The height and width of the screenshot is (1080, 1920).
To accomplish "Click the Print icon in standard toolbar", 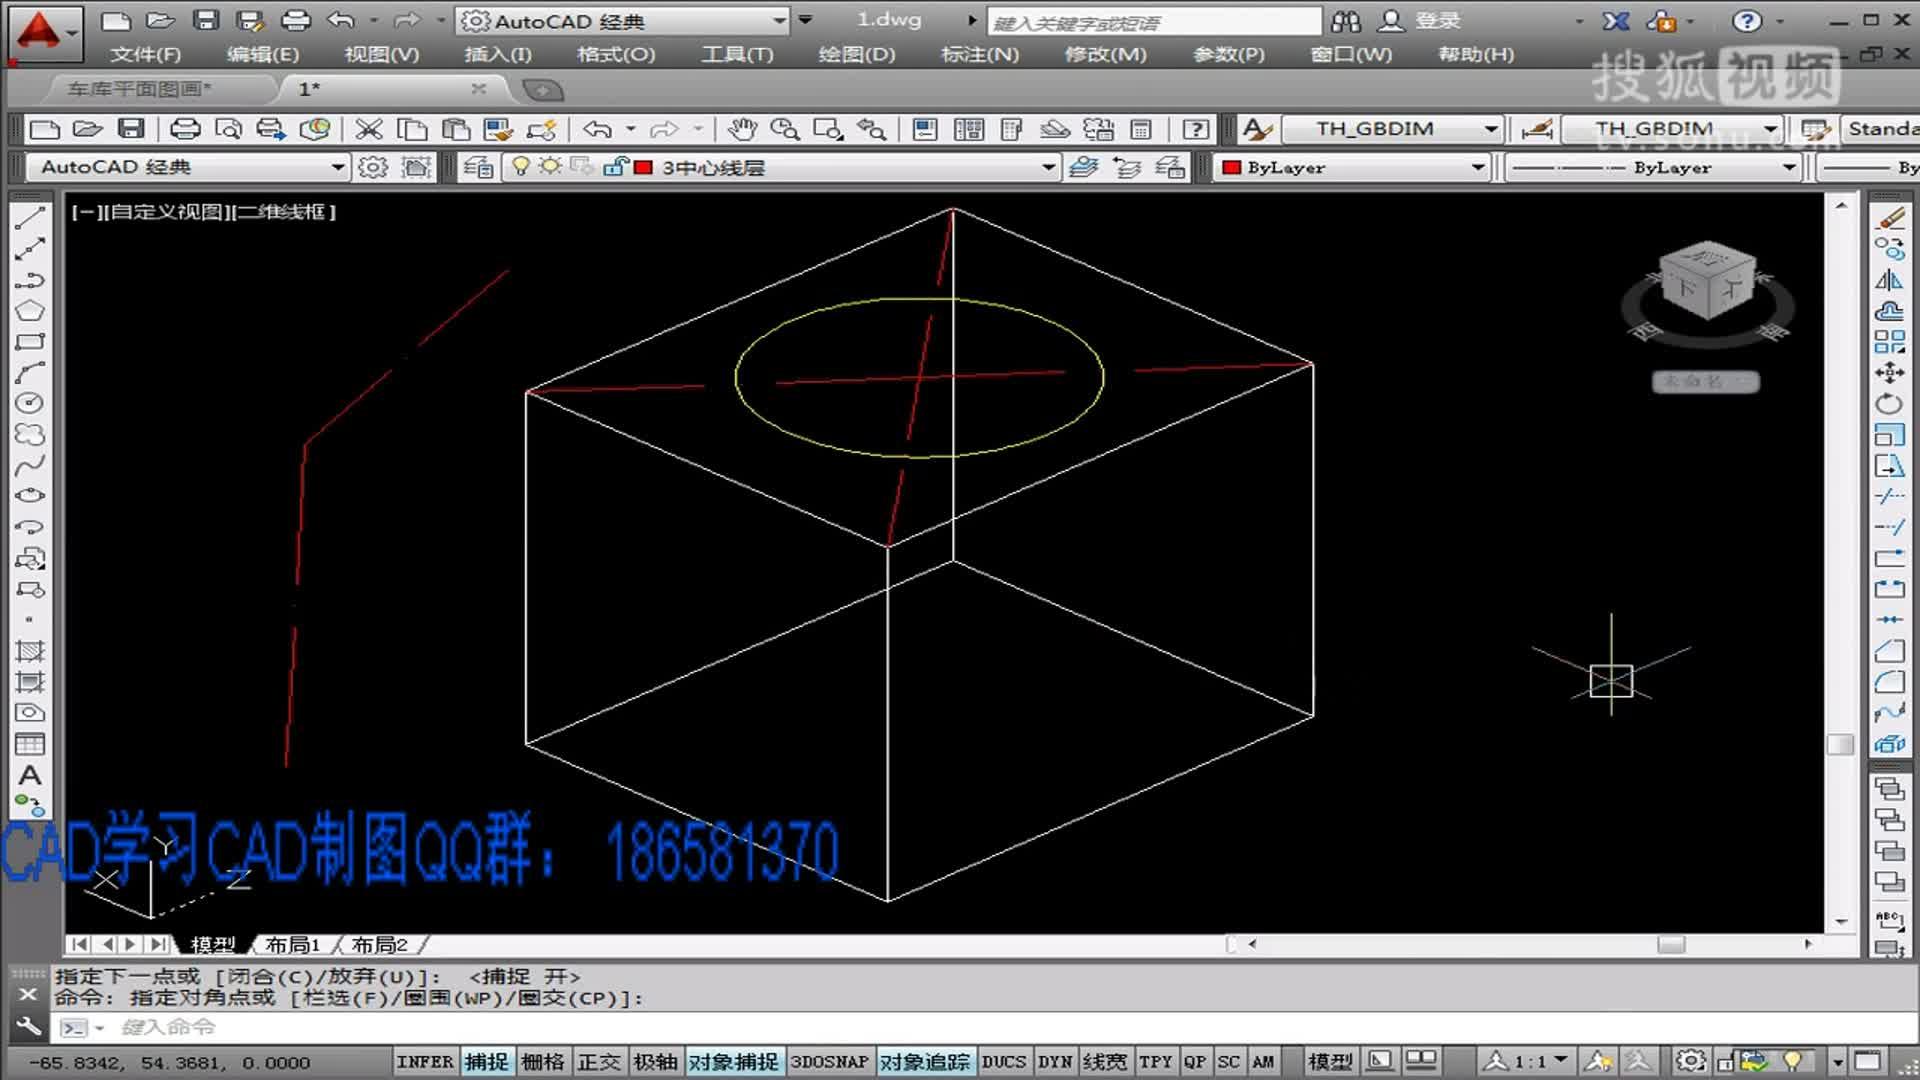I will (185, 129).
